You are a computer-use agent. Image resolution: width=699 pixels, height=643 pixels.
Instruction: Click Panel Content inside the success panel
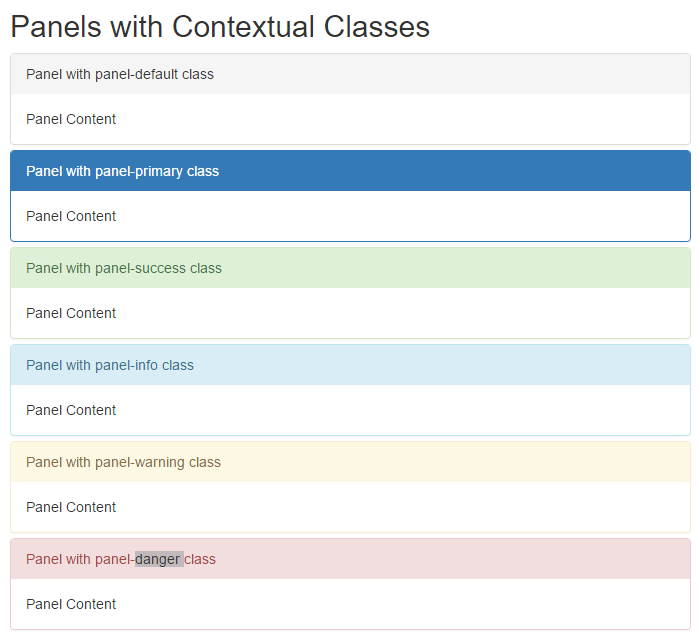click(71, 313)
